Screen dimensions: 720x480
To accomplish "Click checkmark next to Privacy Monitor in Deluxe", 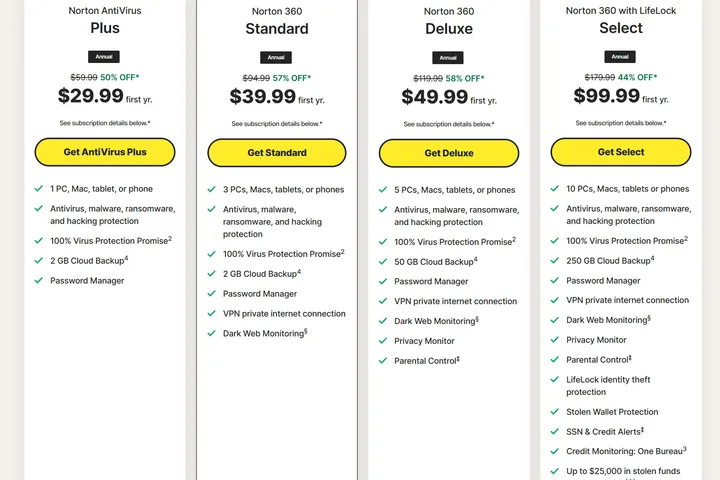I will coord(384,341).
